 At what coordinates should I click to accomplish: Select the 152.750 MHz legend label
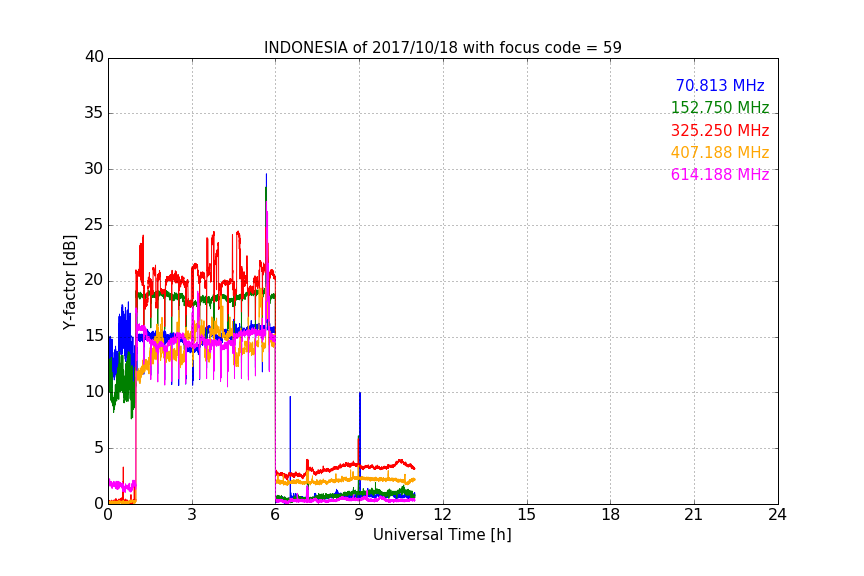tap(720, 107)
